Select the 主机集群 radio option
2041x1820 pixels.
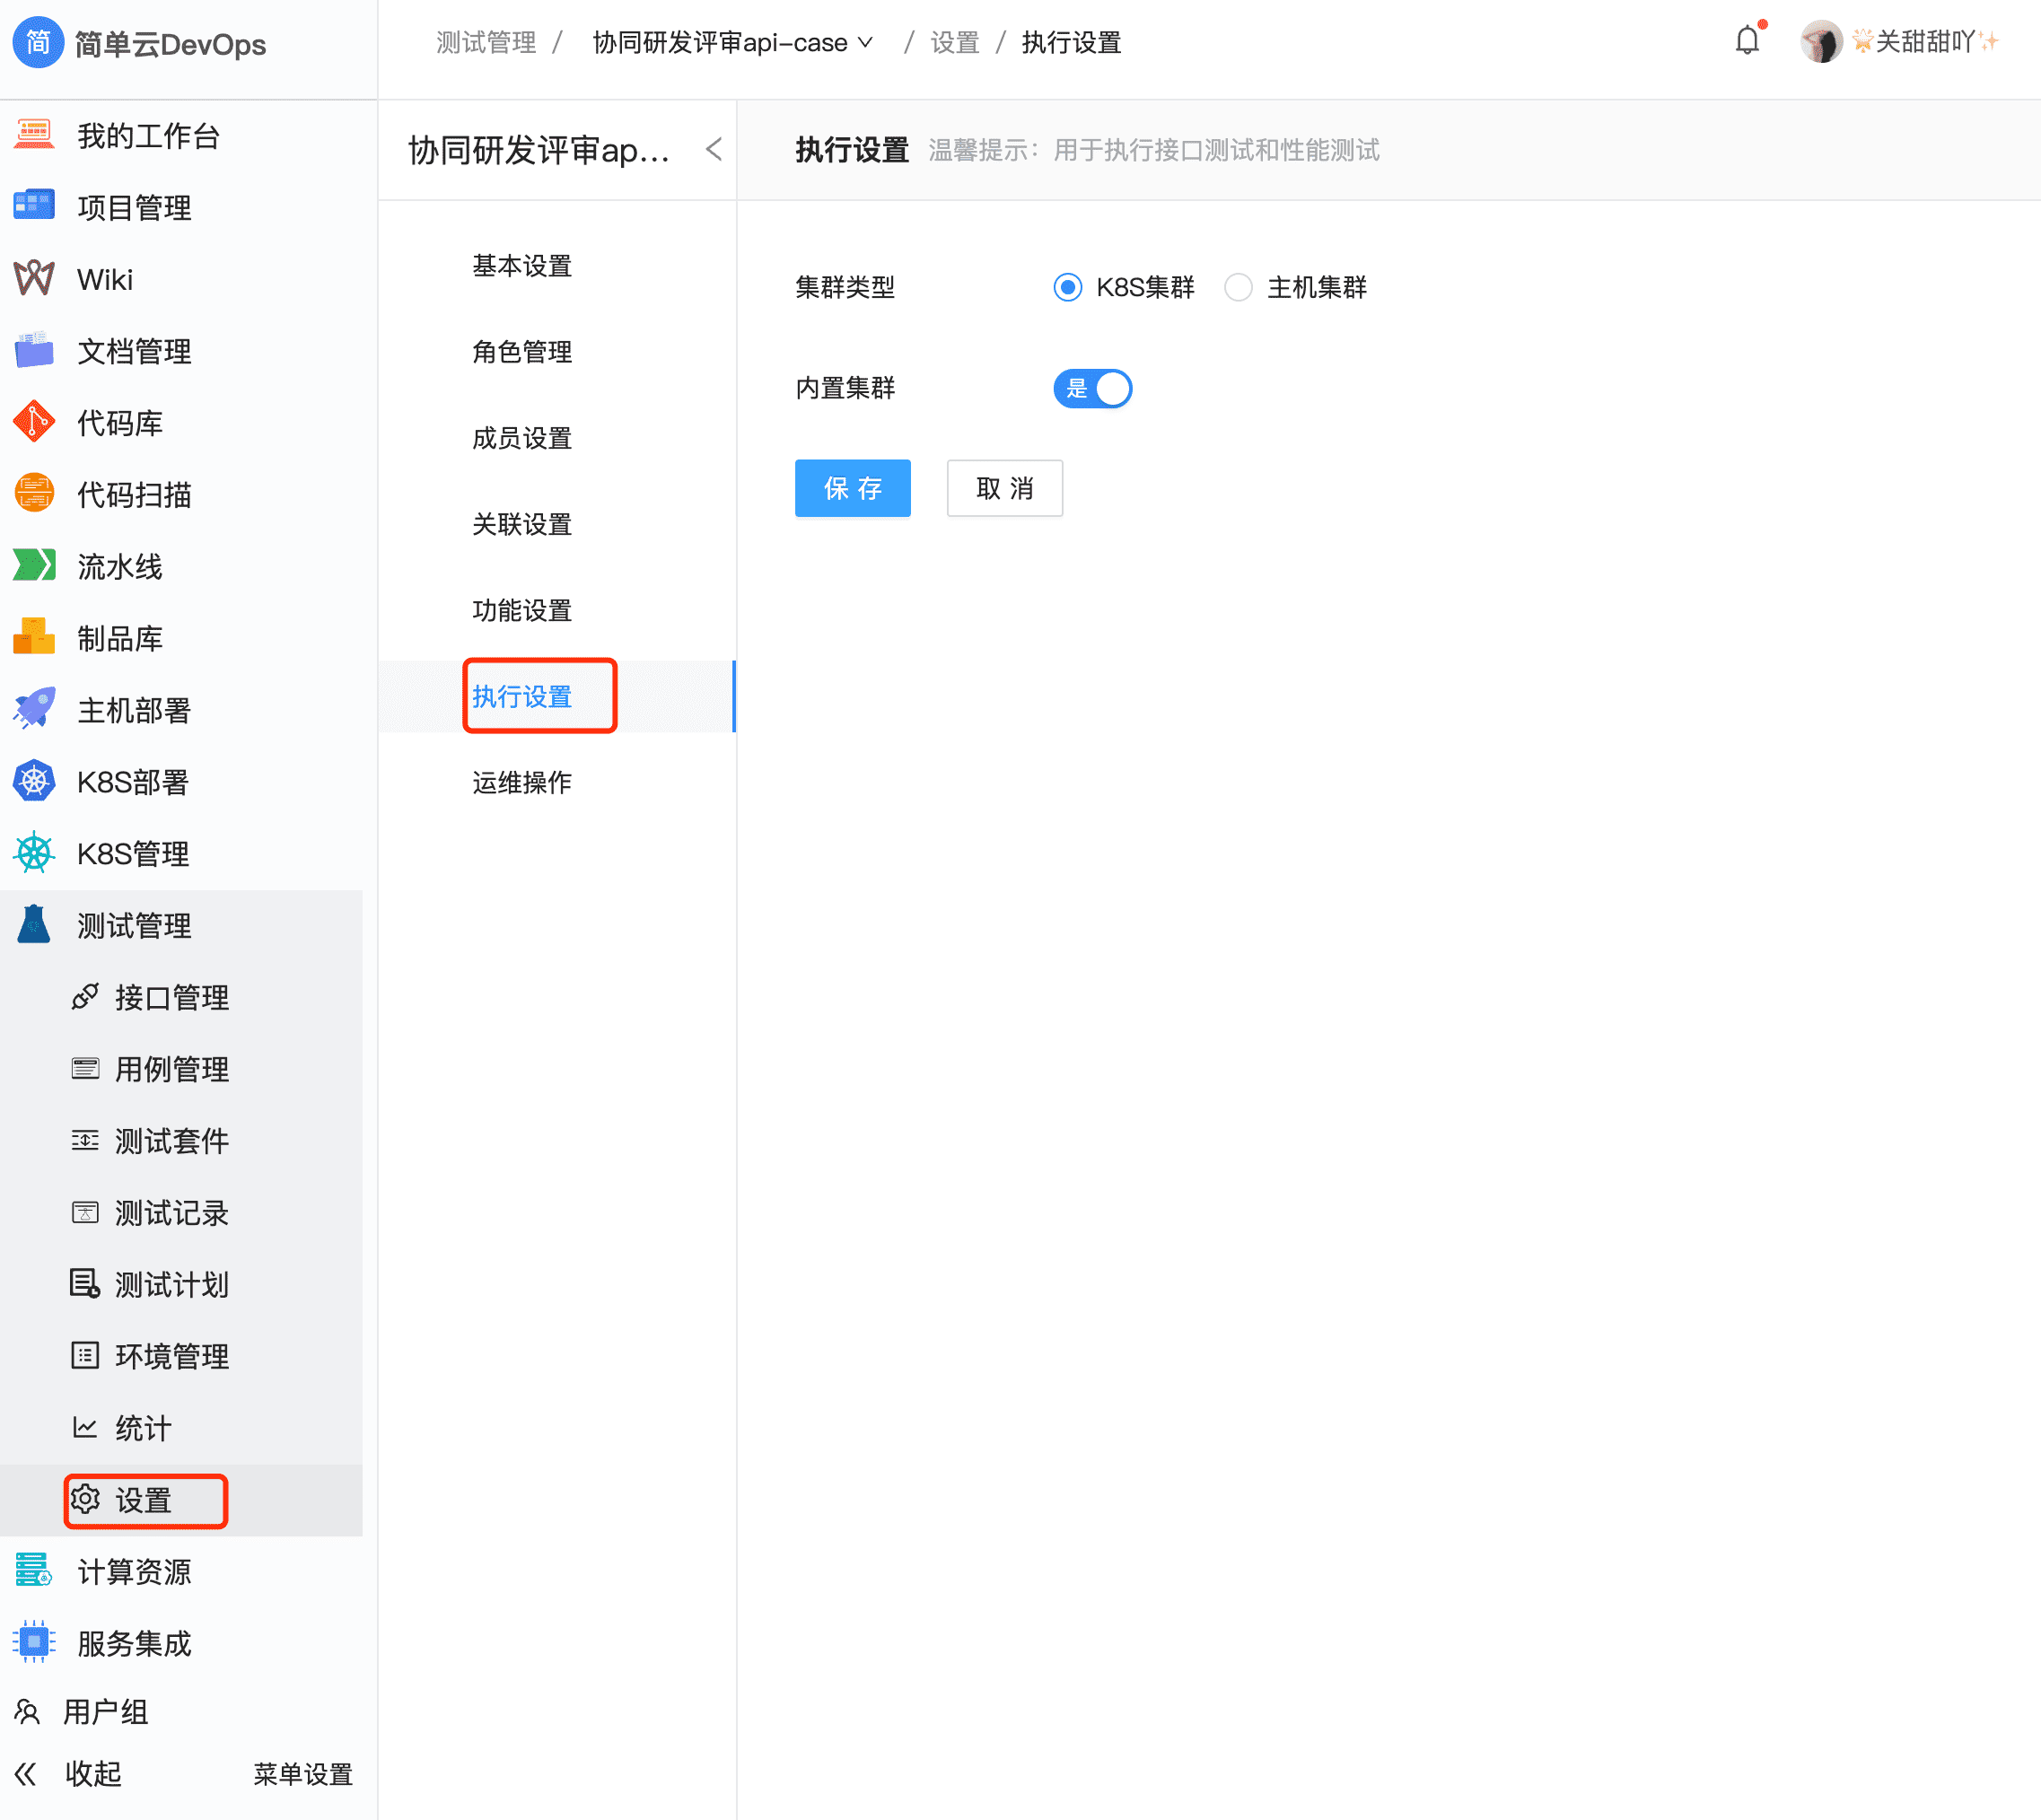[x=1239, y=287]
